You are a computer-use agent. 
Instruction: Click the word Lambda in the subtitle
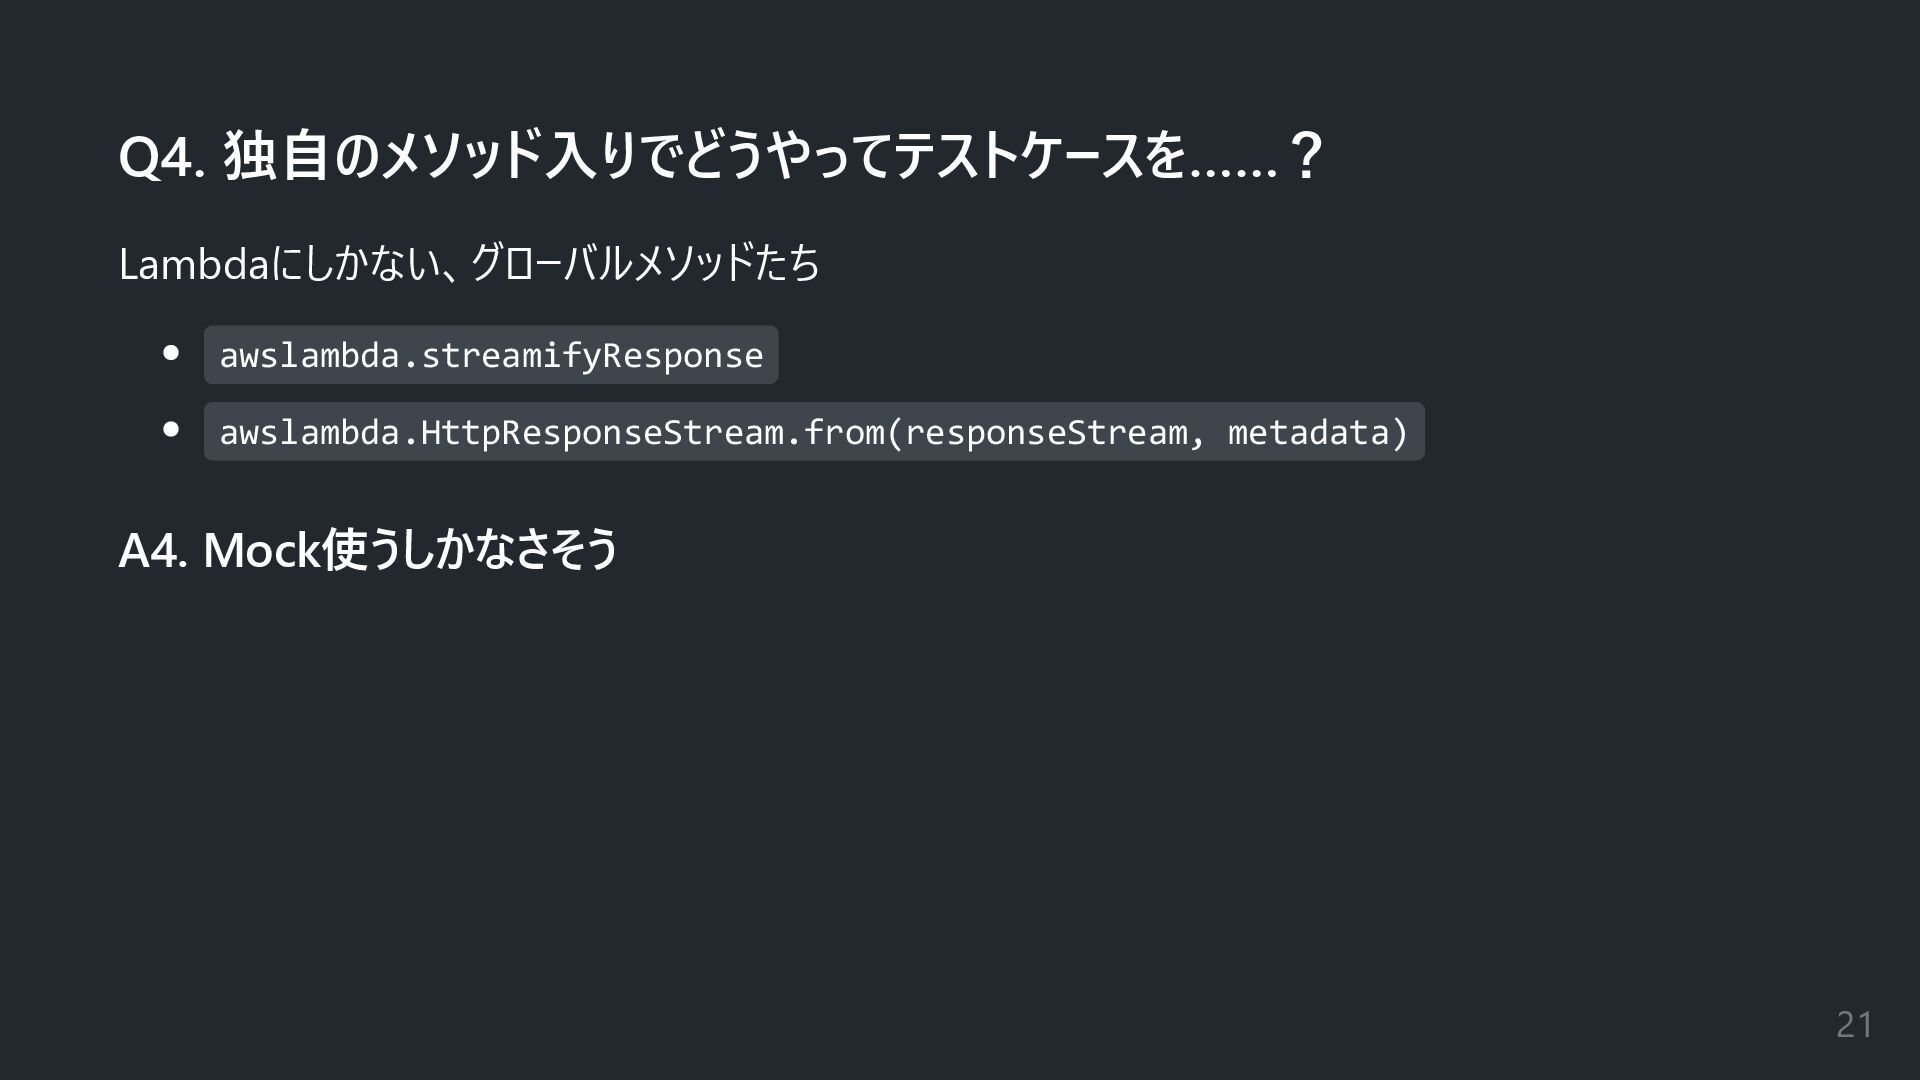194,264
